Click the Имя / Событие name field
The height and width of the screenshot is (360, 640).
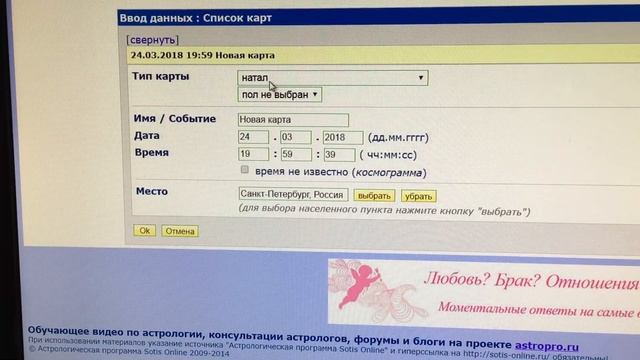(x=293, y=120)
